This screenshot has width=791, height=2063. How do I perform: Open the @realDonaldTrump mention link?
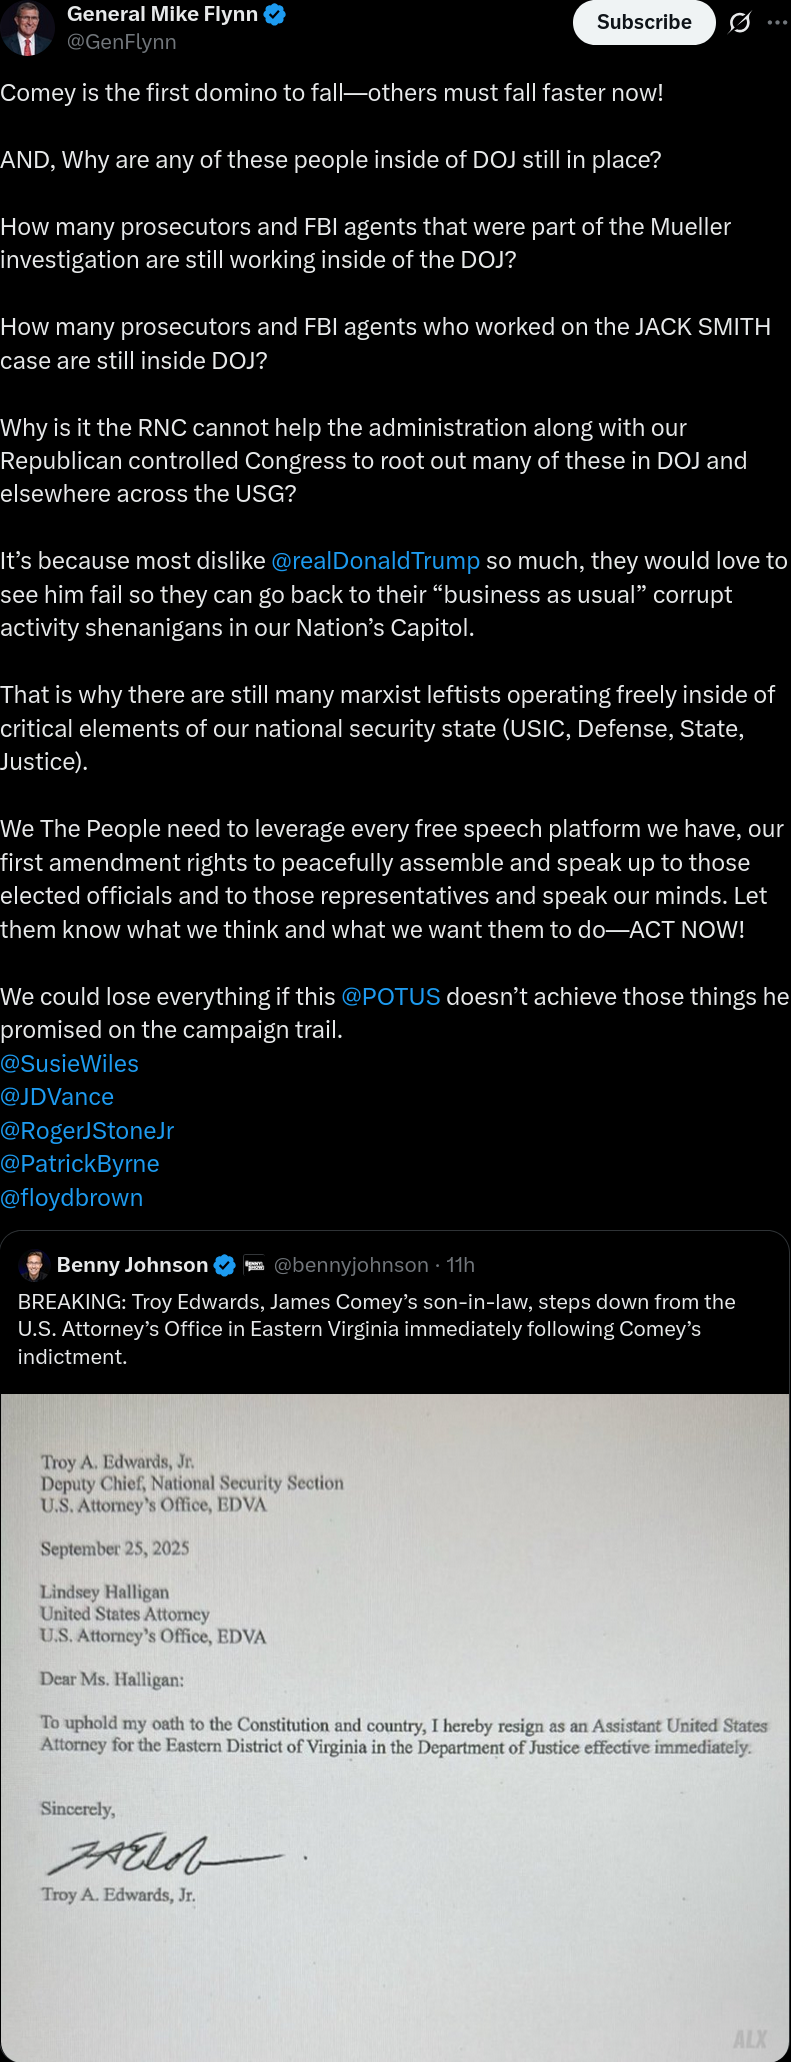coord(375,561)
